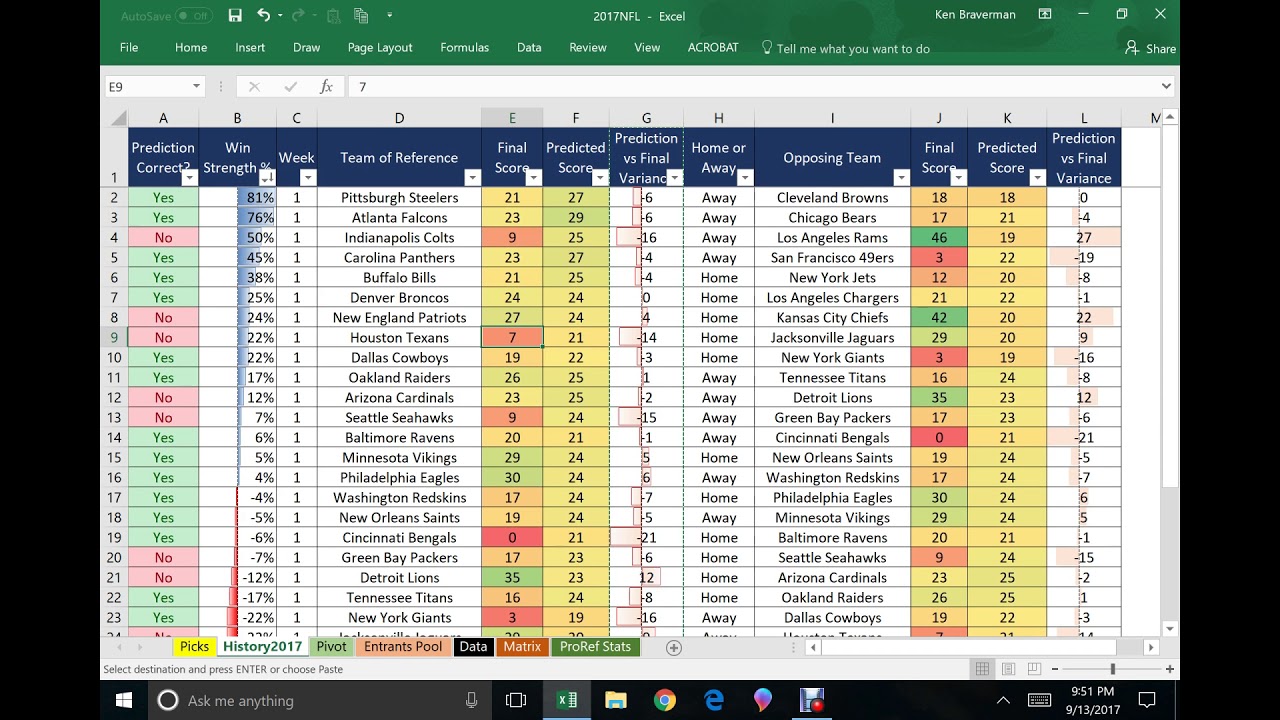
Task: Click the Task View taskbar icon
Action: coord(516,700)
